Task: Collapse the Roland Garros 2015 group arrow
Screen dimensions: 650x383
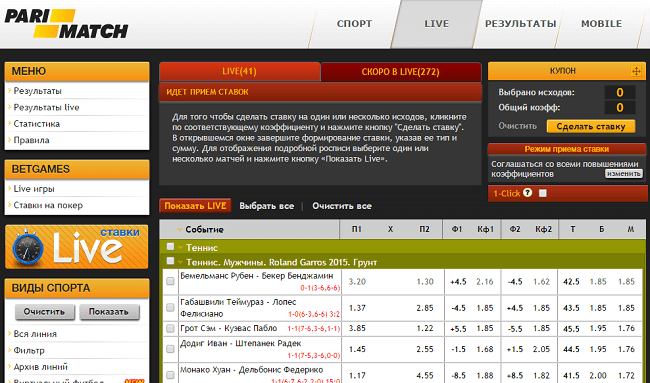Action: tap(181, 262)
